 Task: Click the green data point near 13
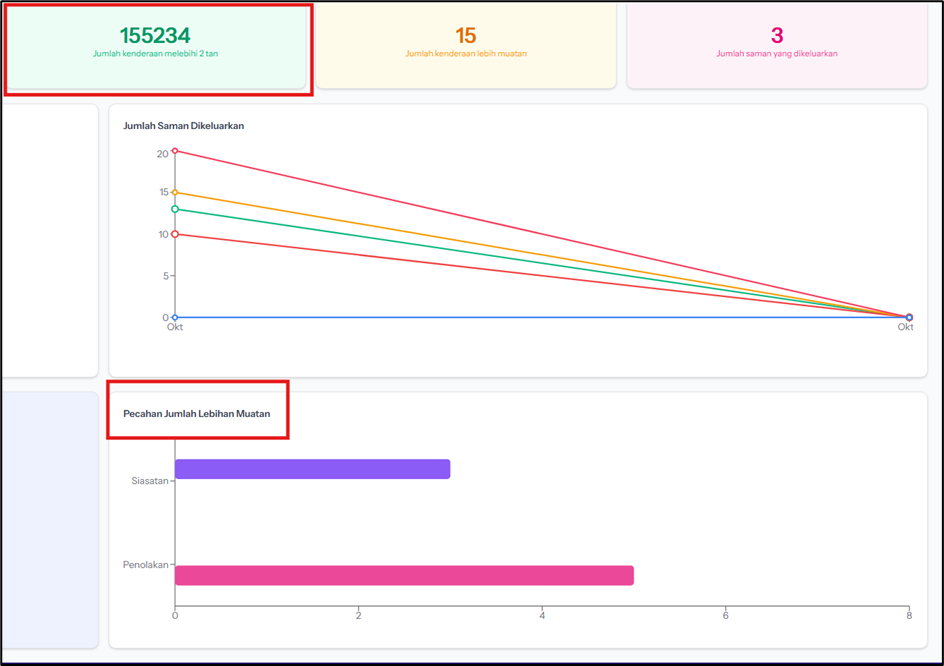coord(175,209)
